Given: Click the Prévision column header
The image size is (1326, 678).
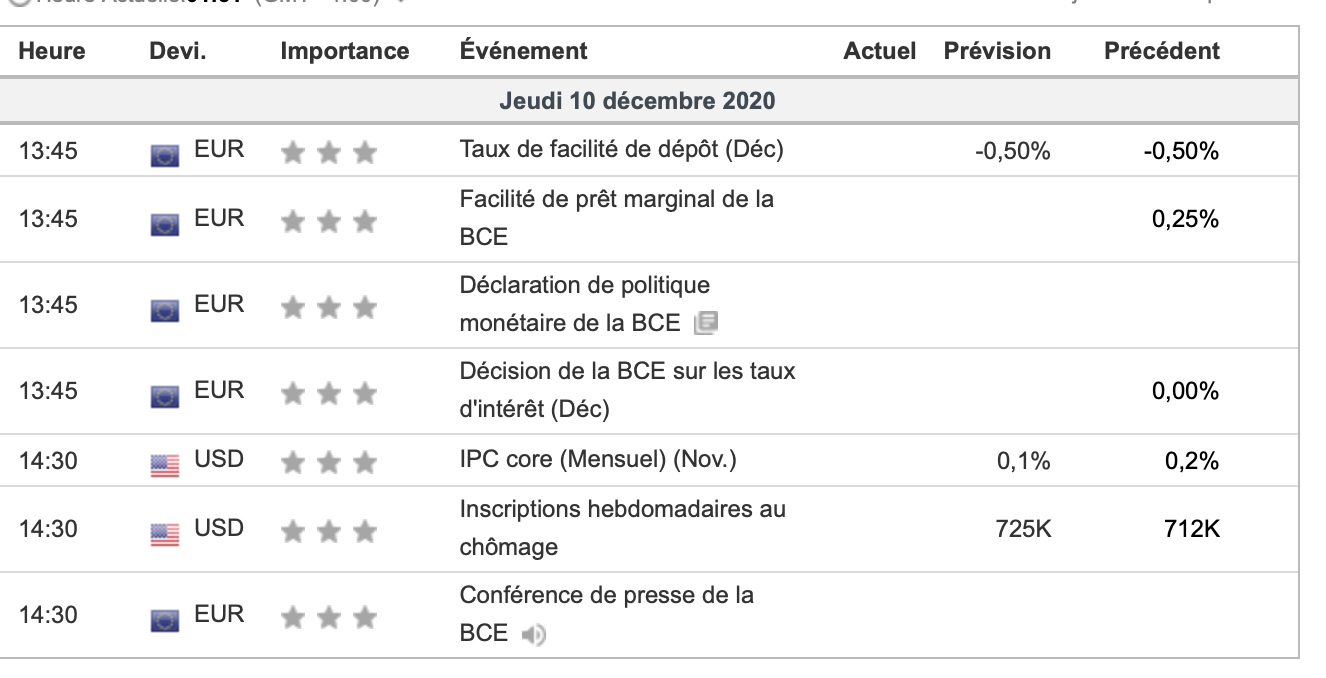Looking at the screenshot, I should (996, 51).
